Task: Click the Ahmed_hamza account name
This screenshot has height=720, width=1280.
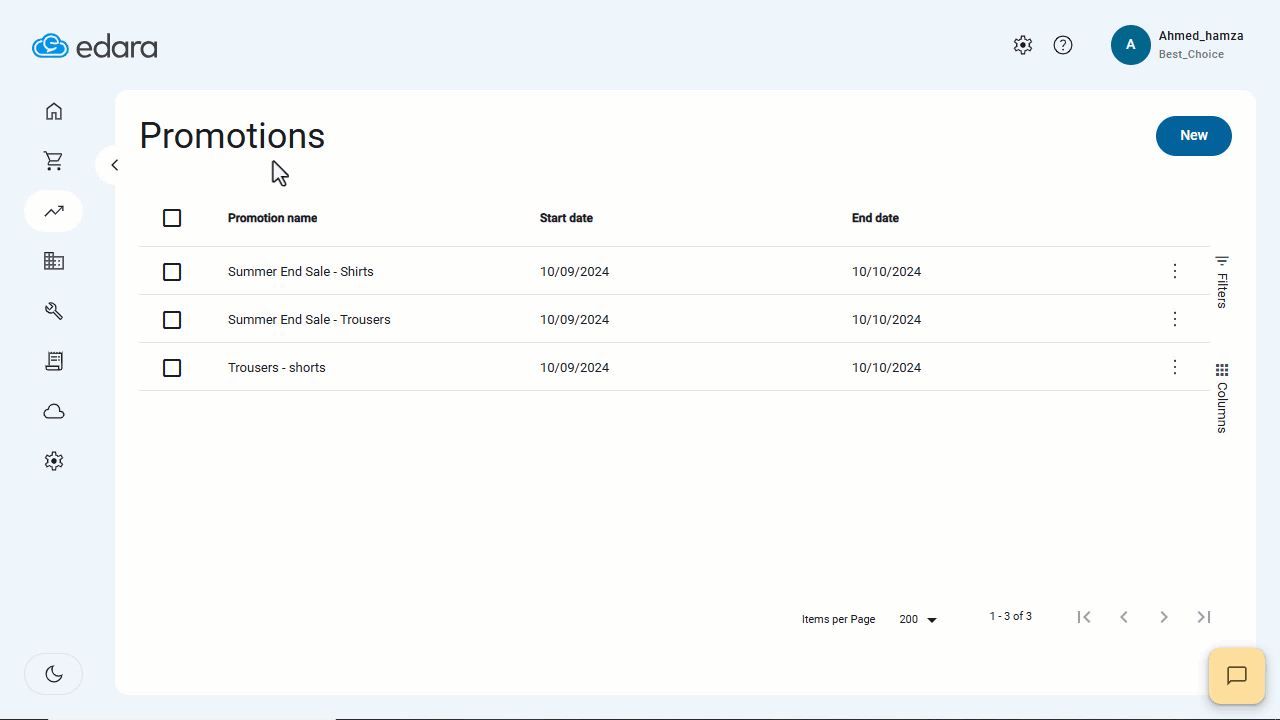Action: pos(1201,36)
